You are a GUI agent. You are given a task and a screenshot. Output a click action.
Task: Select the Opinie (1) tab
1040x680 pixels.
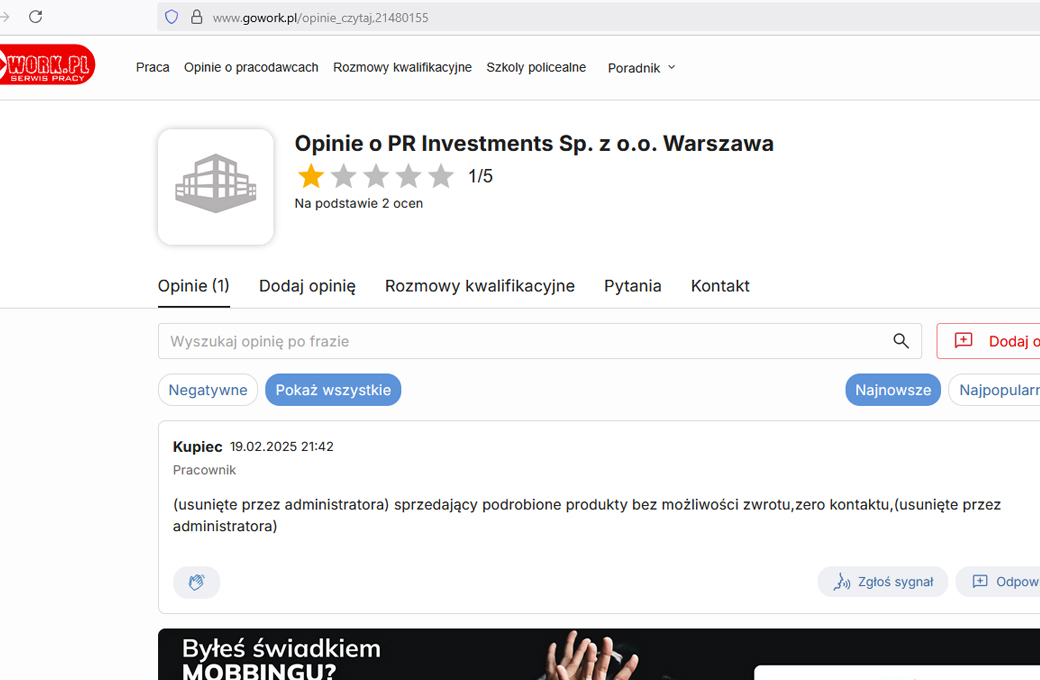[x=194, y=286]
